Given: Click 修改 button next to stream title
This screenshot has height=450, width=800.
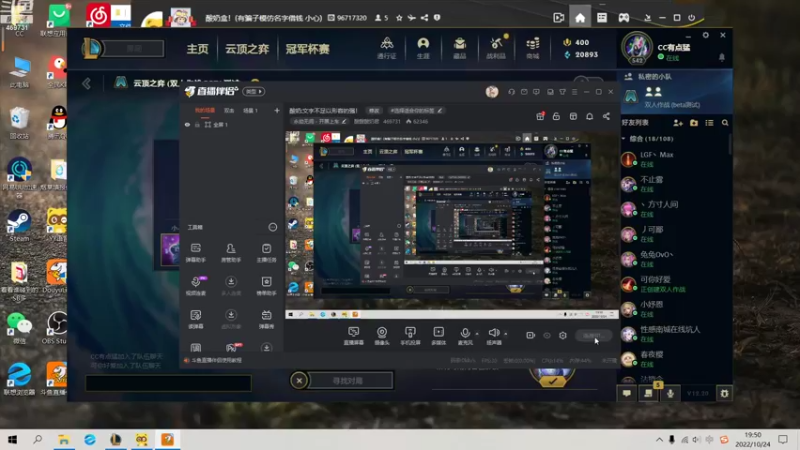Looking at the screenshot, I should pyautogui.click(x=374, y=110).
